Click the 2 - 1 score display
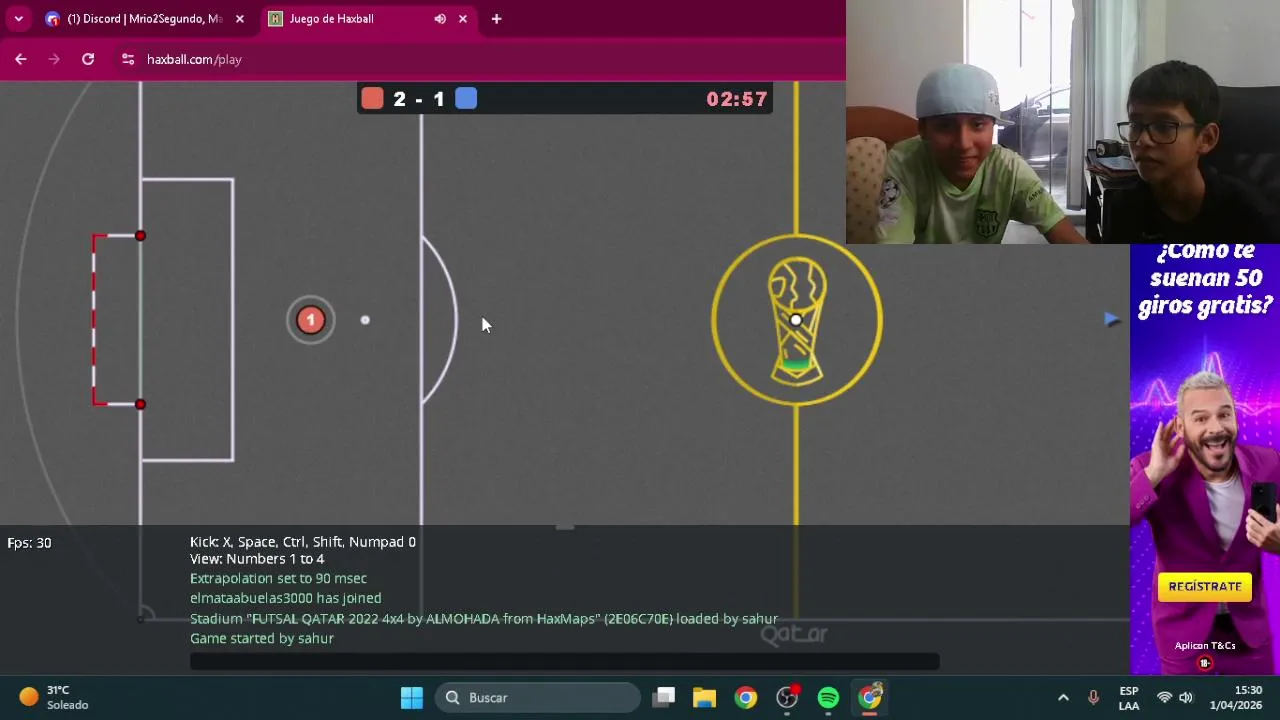This screenshot has height=720, width=1280. 419,99
